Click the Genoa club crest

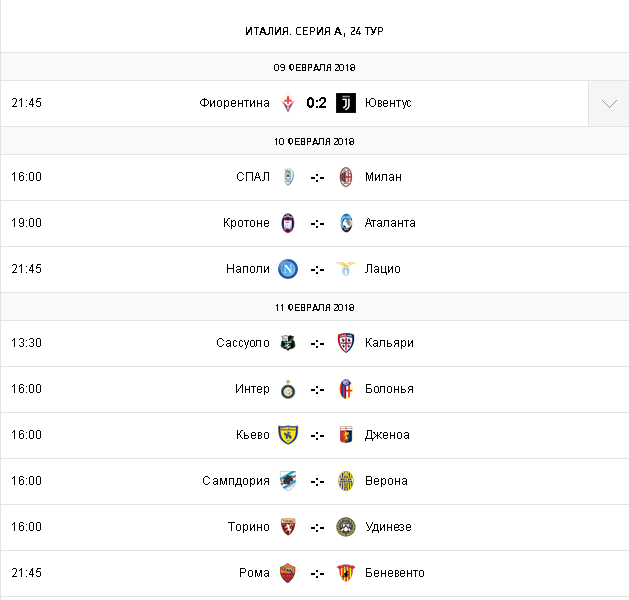click(x=346, y=435)
